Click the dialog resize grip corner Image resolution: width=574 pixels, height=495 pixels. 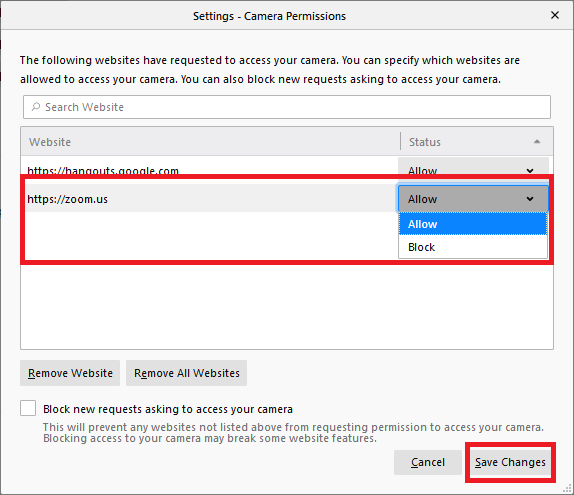pos(567,488)
